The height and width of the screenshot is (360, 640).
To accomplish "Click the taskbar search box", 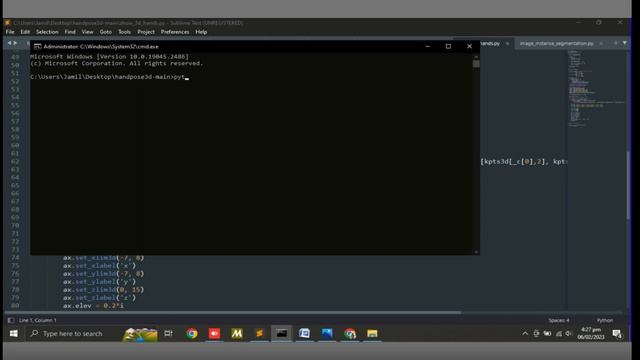I will tap(92, 333).
